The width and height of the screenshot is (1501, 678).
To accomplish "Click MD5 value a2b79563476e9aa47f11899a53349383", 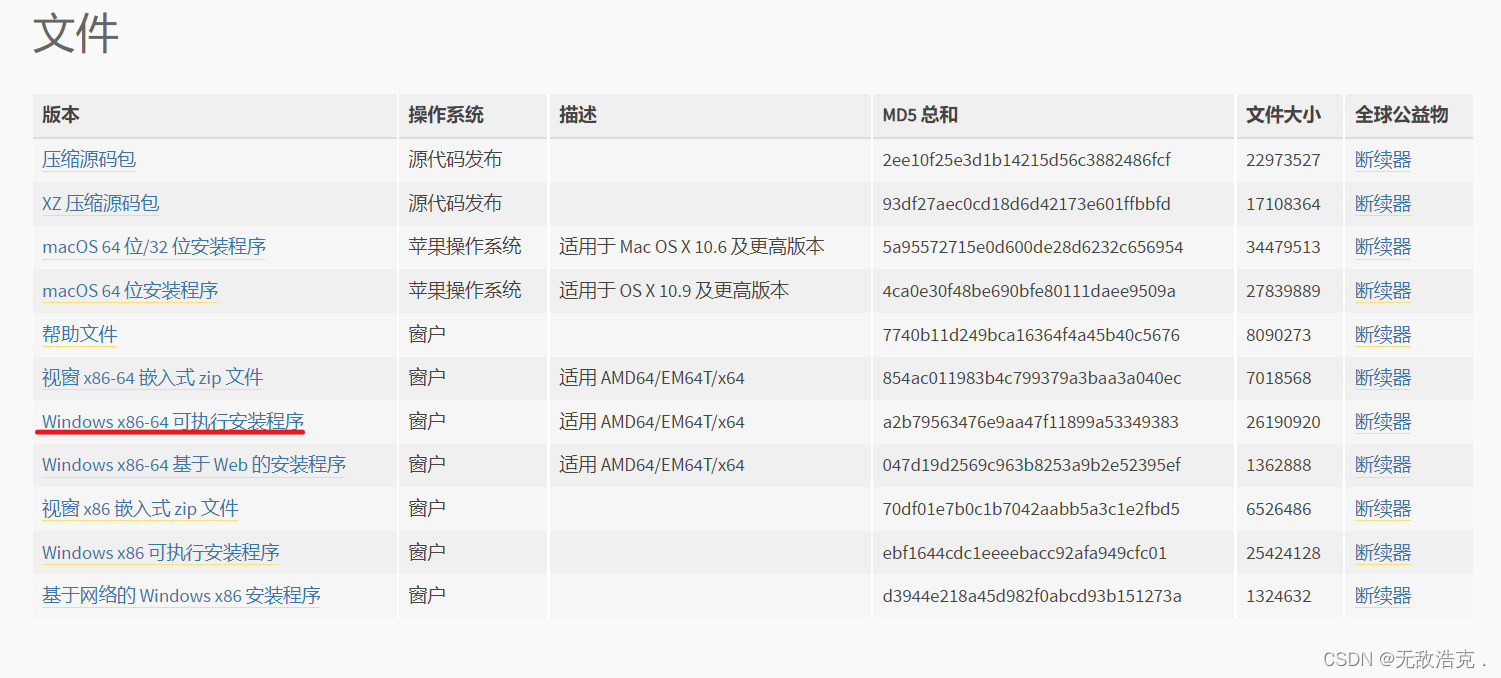I will click(x=1031, y=422).
